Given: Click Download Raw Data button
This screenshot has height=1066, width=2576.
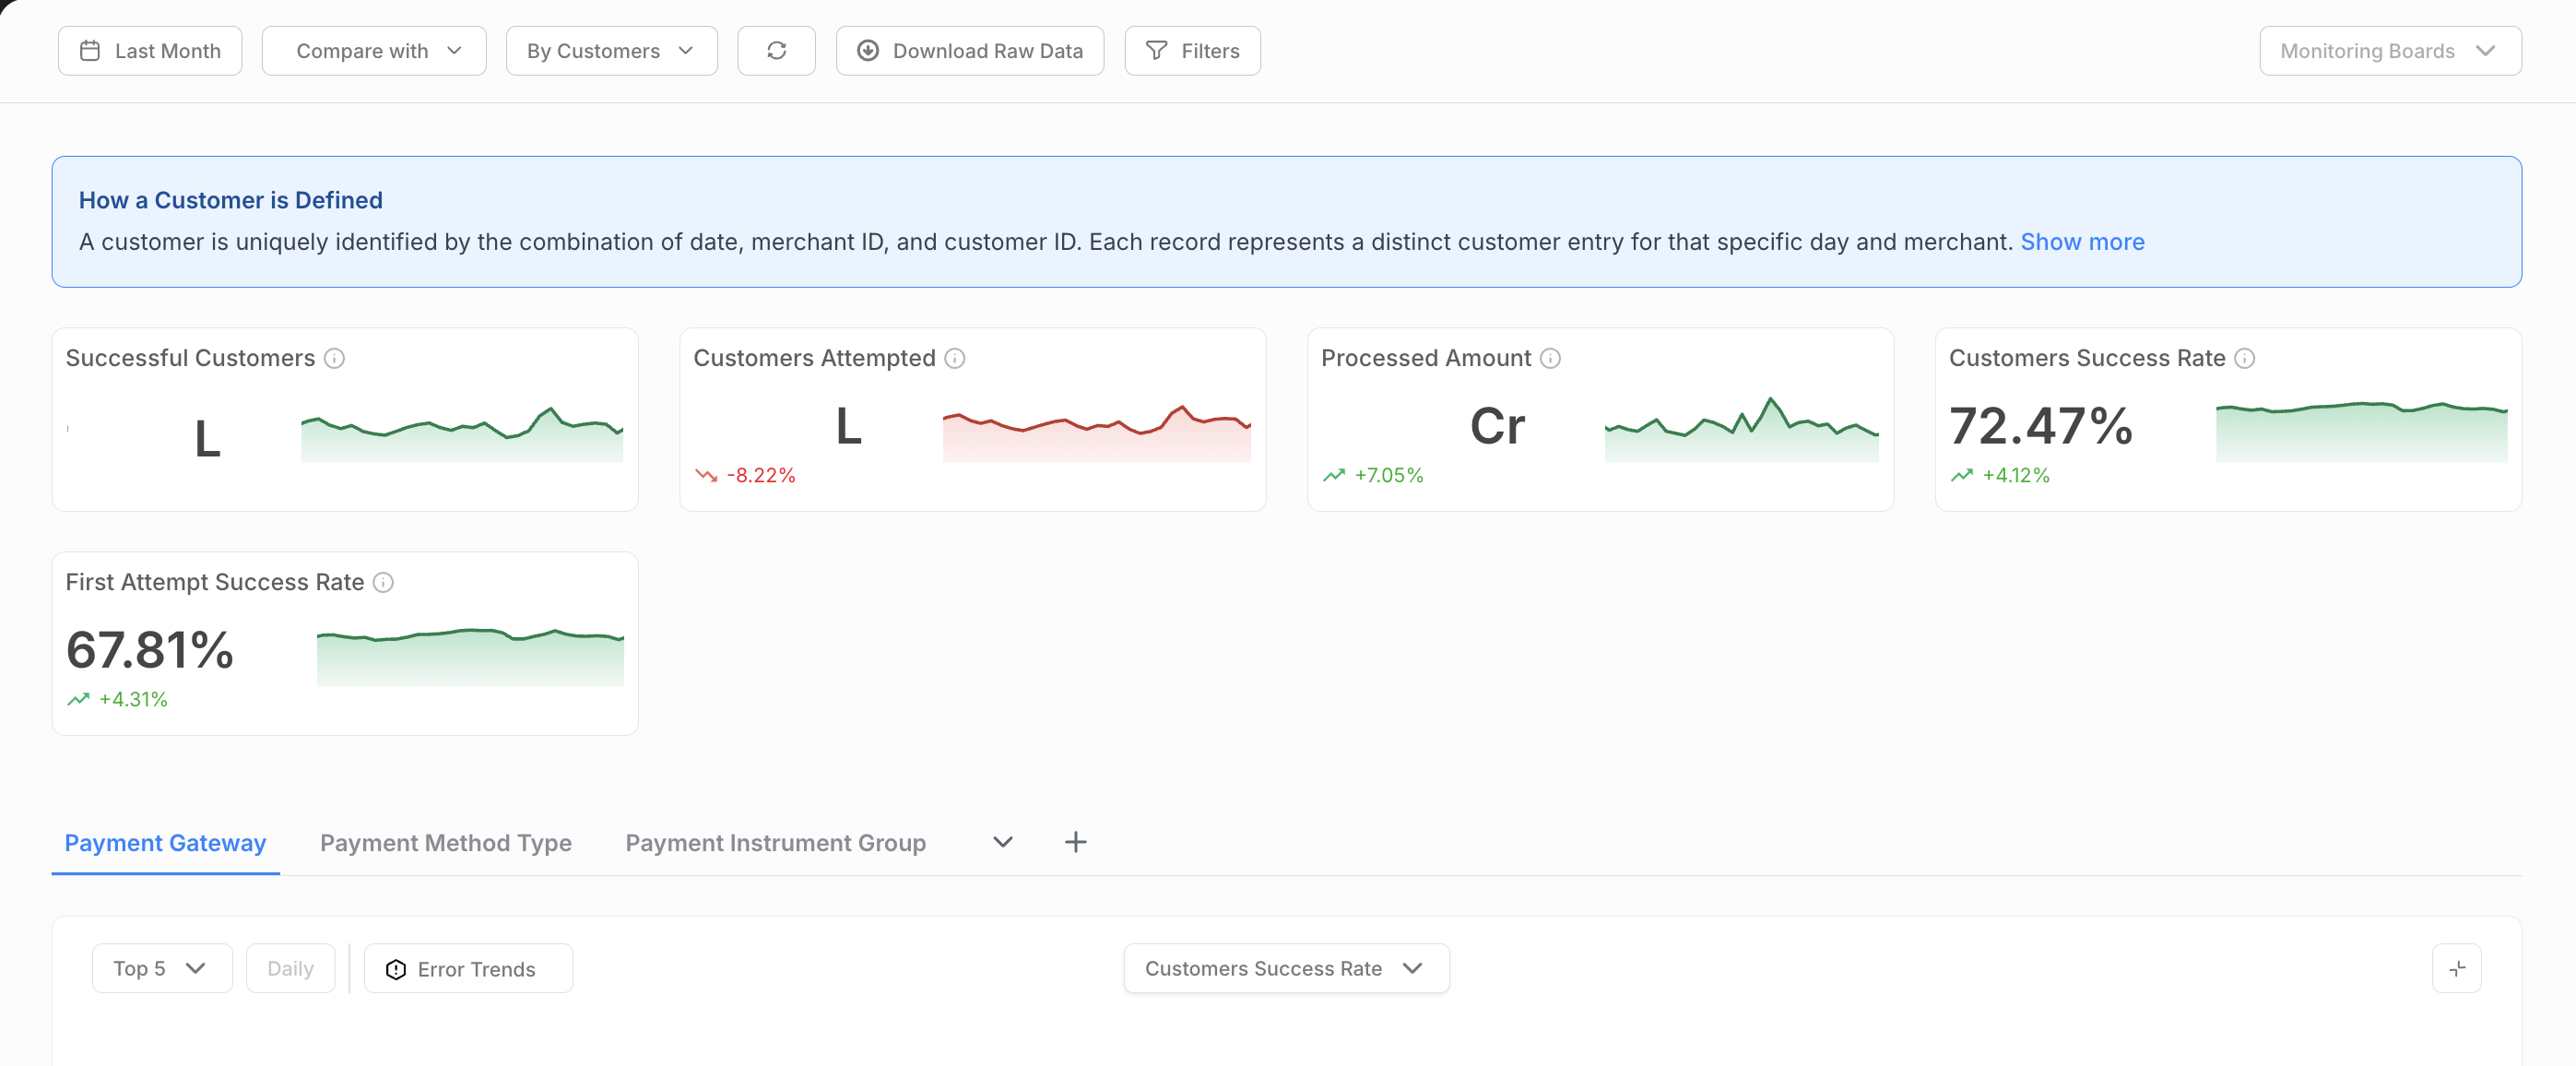Looking at the screenshot, I should [969, 51].
